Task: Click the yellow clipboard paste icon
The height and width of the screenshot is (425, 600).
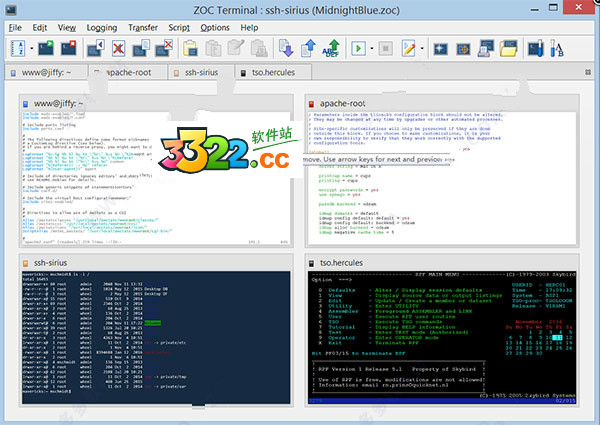Action: tap(190, 49)
